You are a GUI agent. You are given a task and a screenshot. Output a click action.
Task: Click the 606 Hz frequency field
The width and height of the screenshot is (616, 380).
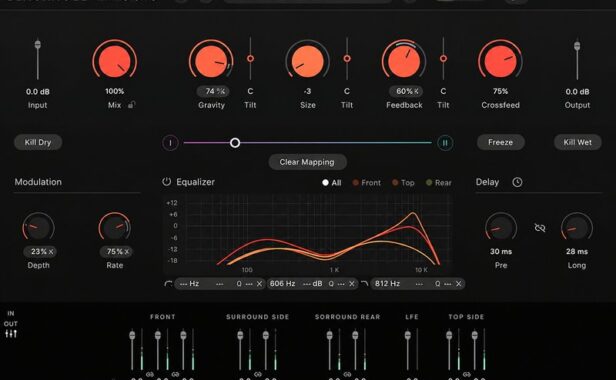click(282, 283)
